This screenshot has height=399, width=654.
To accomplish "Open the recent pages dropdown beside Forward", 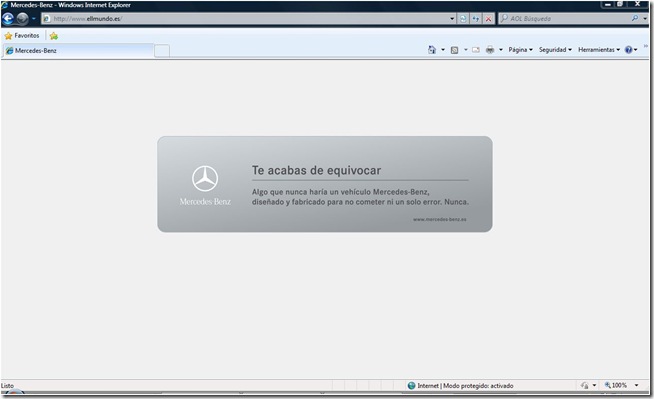I will (34, 19).
